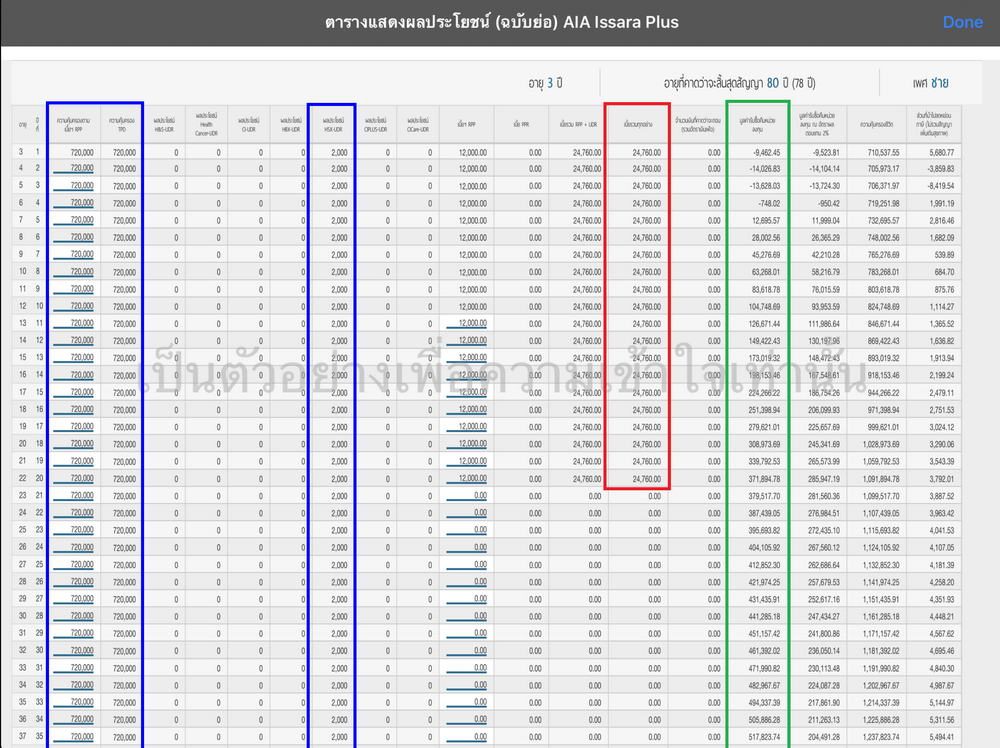Select the cell showing 58,216.79
Screen dimensions: 1000x748
pyautogui.click(x=826, y=272)
